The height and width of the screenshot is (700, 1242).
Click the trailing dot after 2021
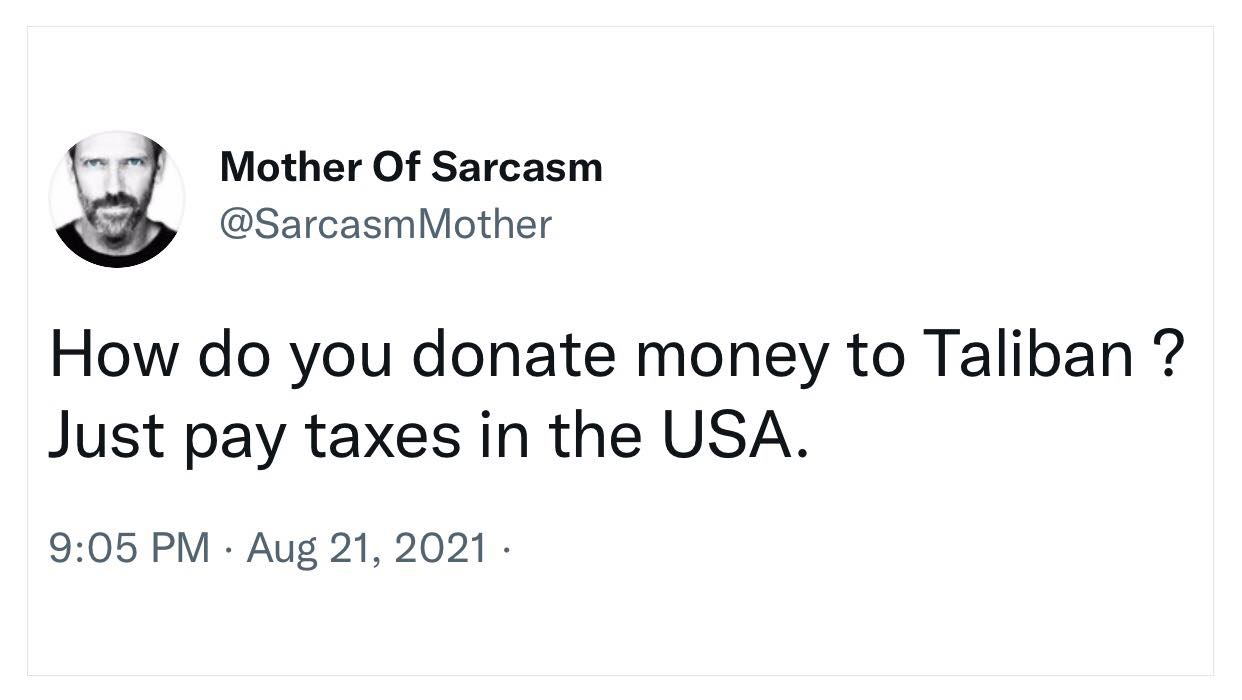coord(506,549)
